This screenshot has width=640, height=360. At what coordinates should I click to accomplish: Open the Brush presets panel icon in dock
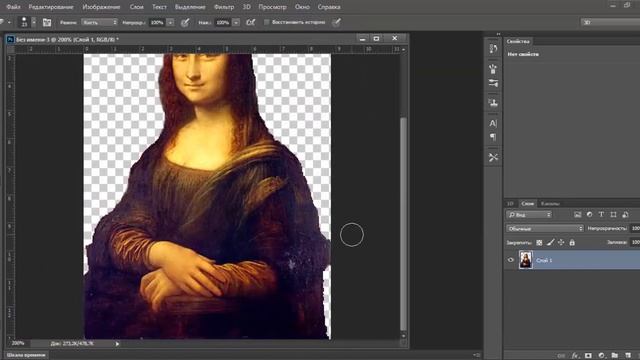pos(493,69)
